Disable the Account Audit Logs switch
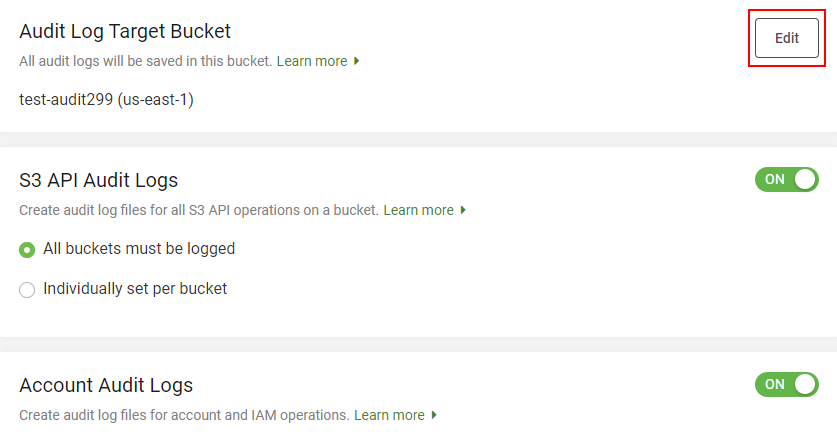 (786, 385)
